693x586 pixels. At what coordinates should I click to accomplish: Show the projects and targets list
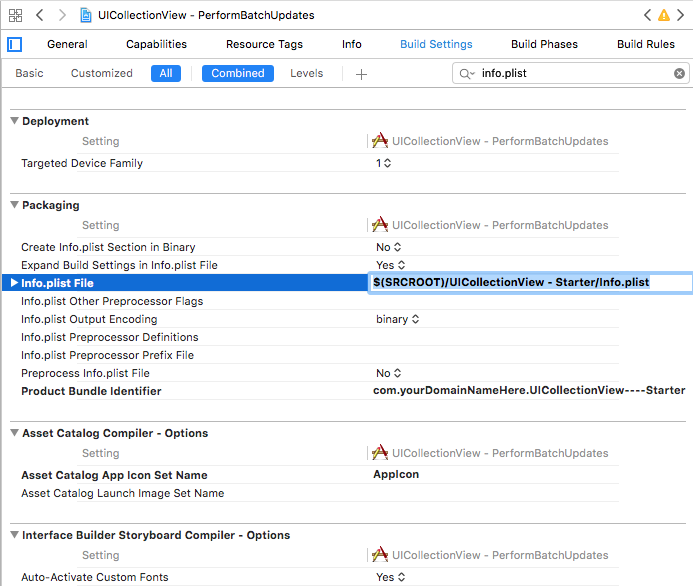click(x=15, y=44)
